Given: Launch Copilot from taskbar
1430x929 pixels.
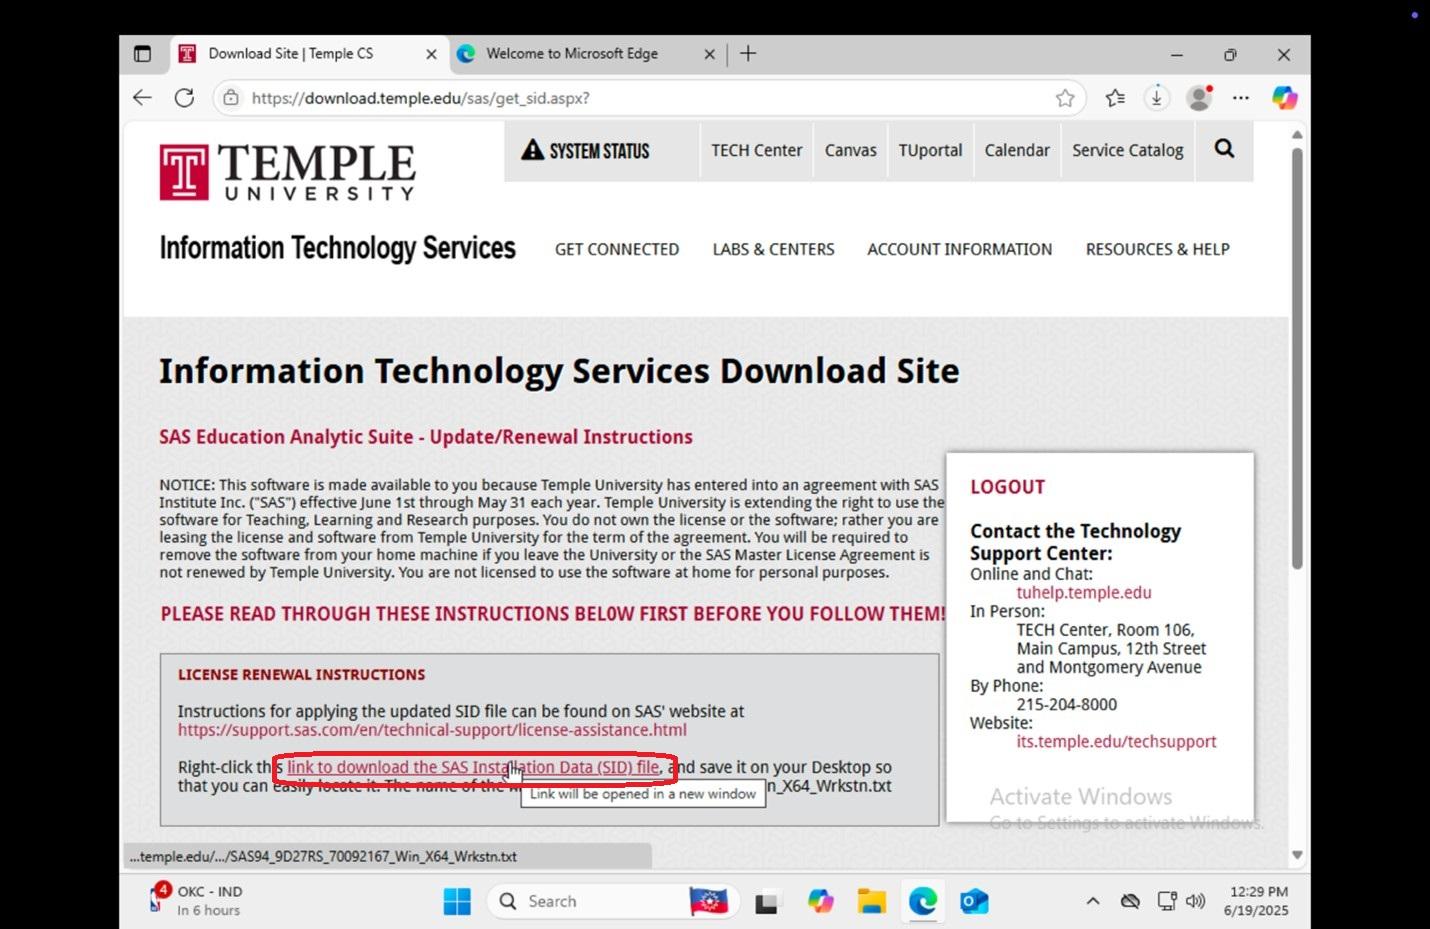Looking at the screenshot, I should point(820,901).
